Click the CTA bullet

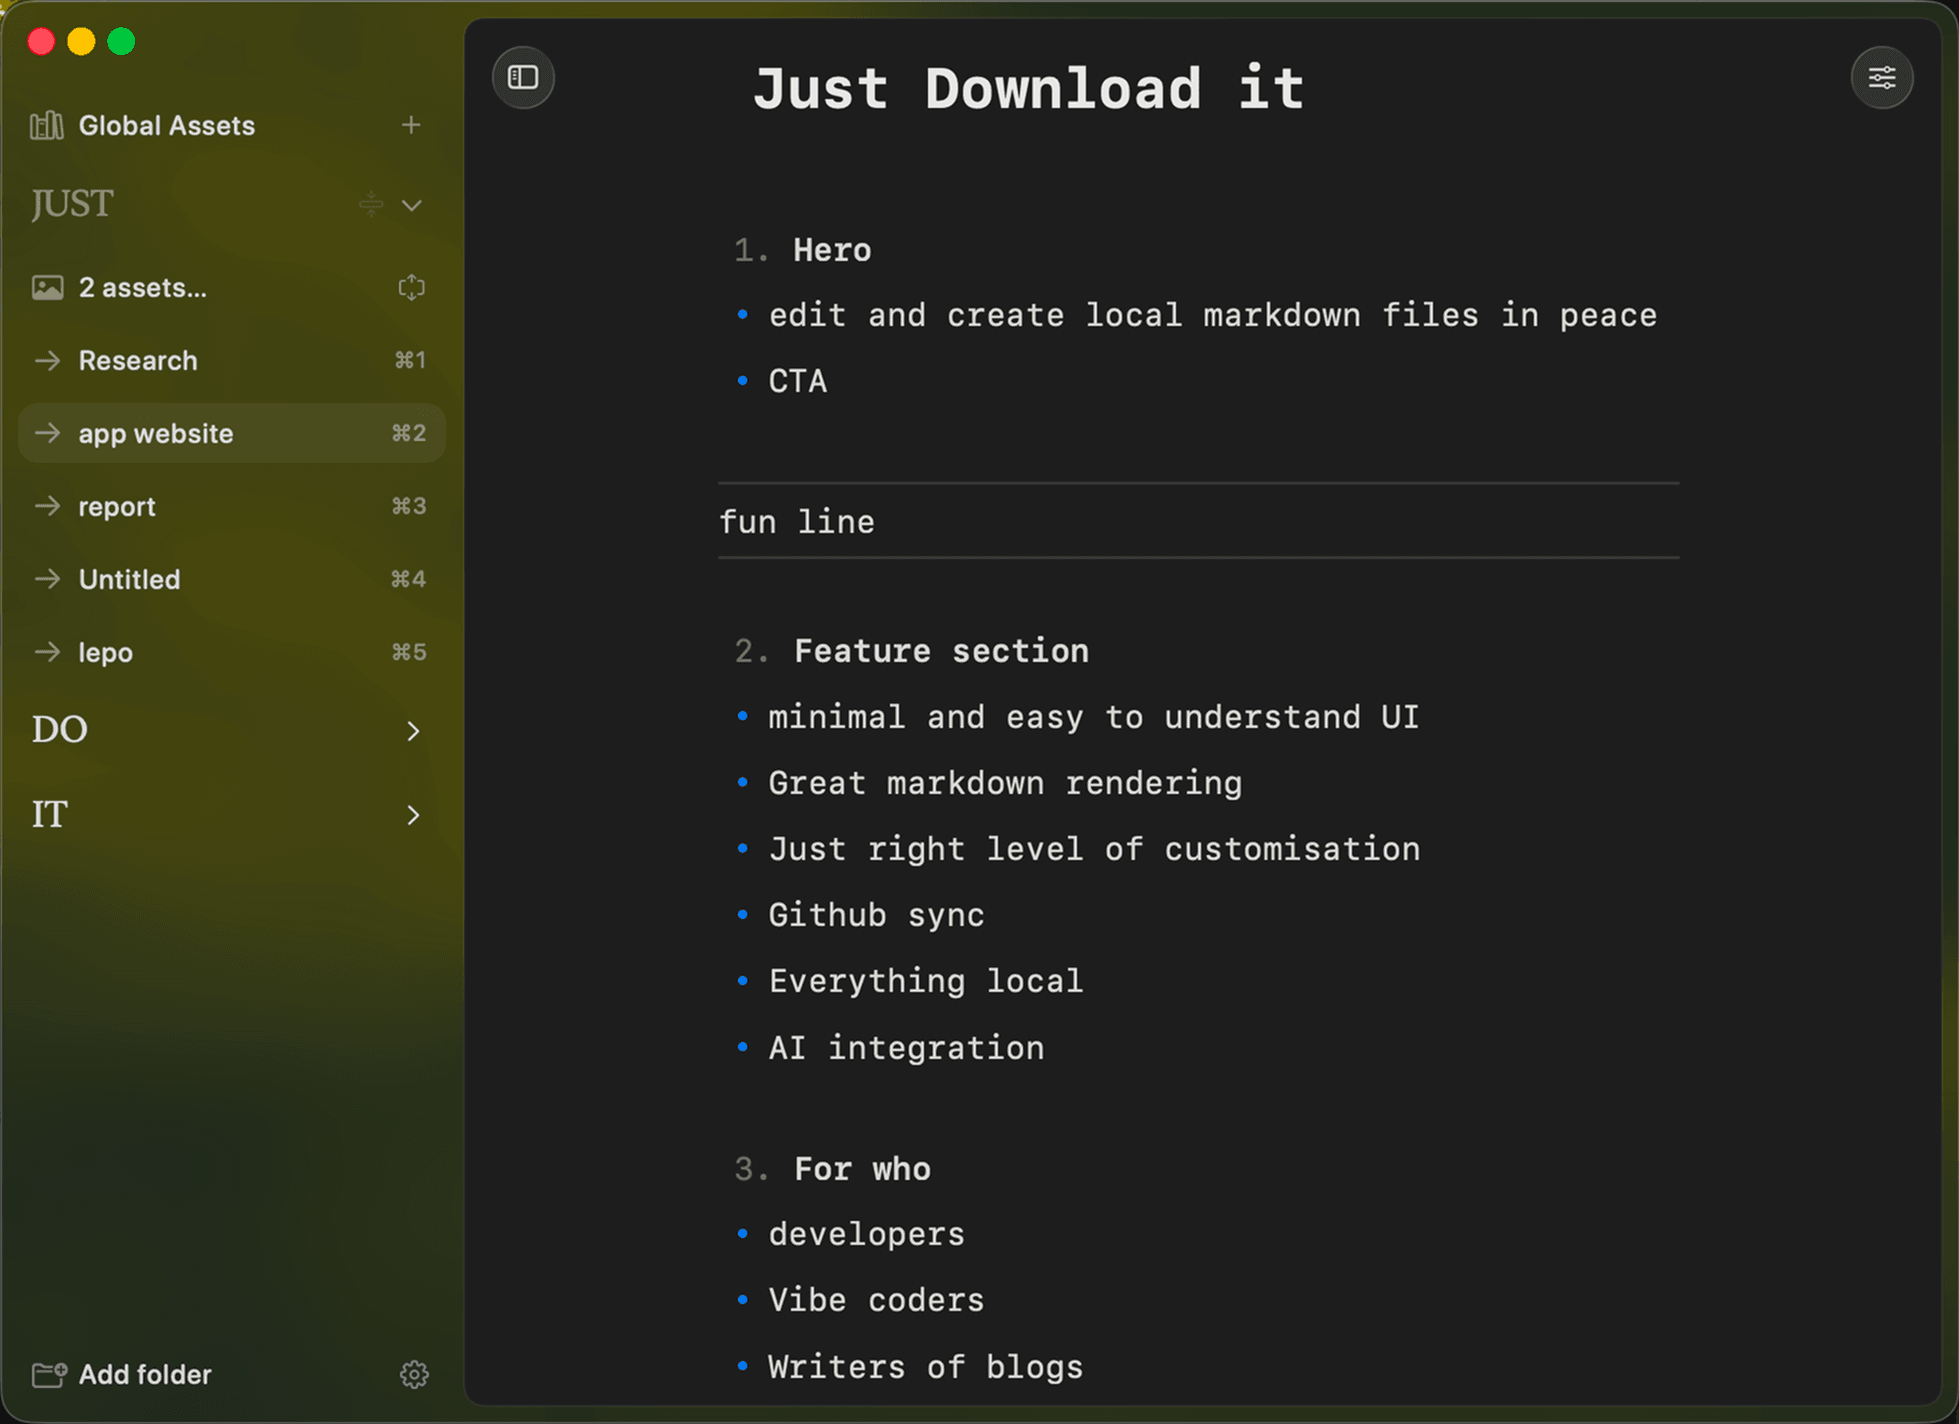[x=798, y=381]
